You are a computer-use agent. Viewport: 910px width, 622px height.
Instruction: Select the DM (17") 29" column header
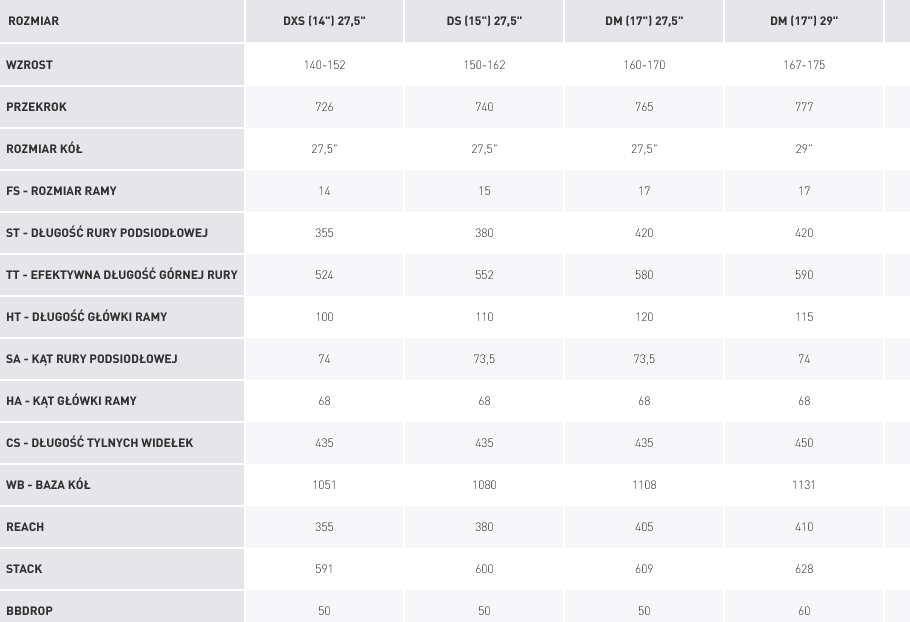[x=804, y=21]
